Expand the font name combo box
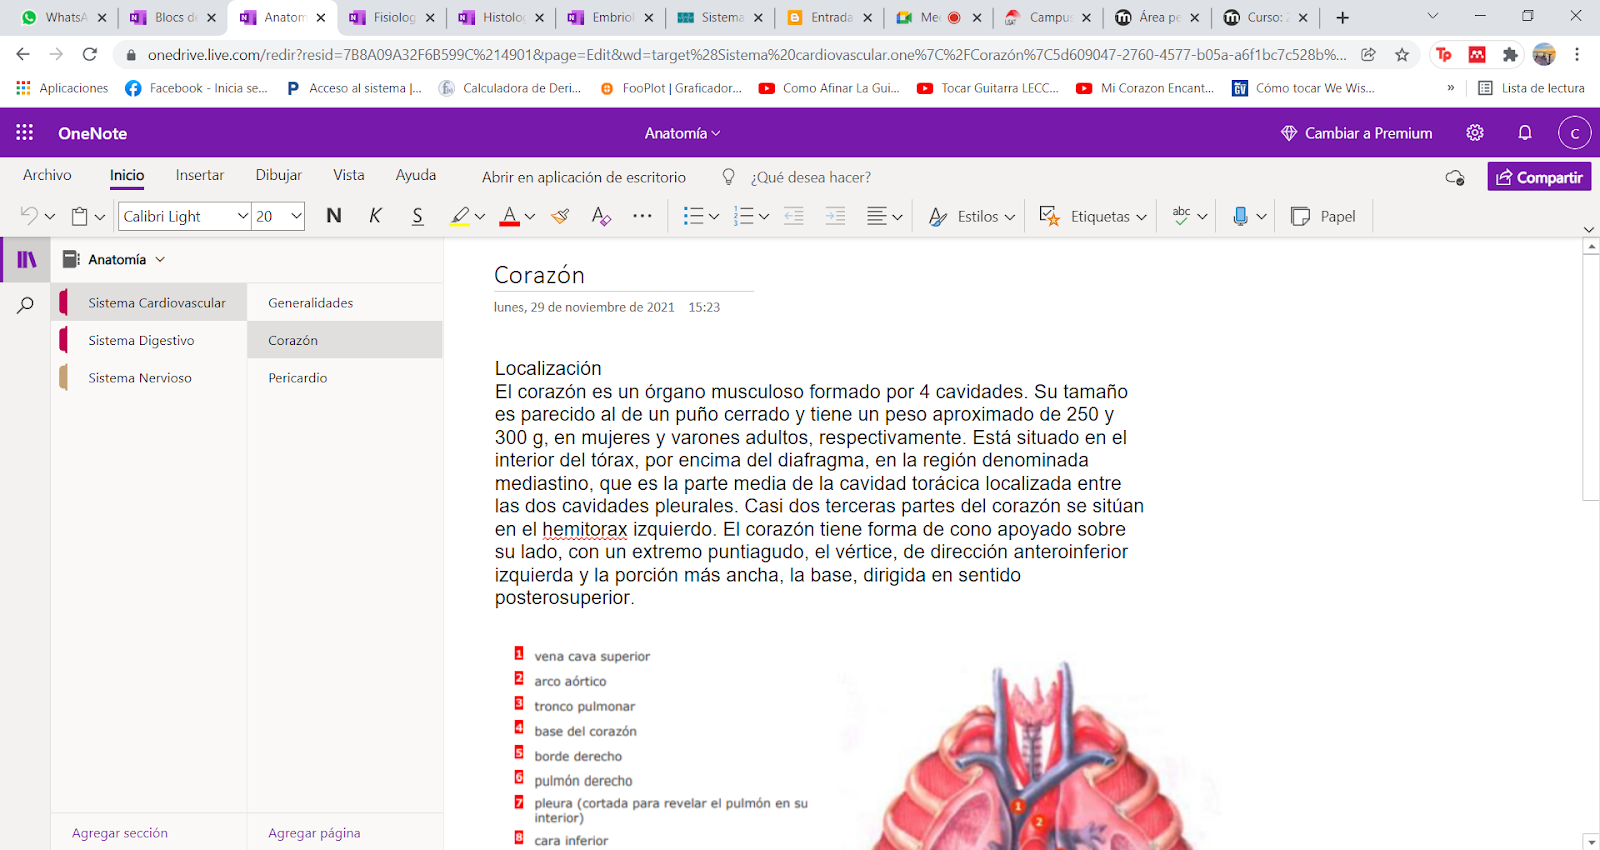1600x850 pixels. [x=242, y=216]
